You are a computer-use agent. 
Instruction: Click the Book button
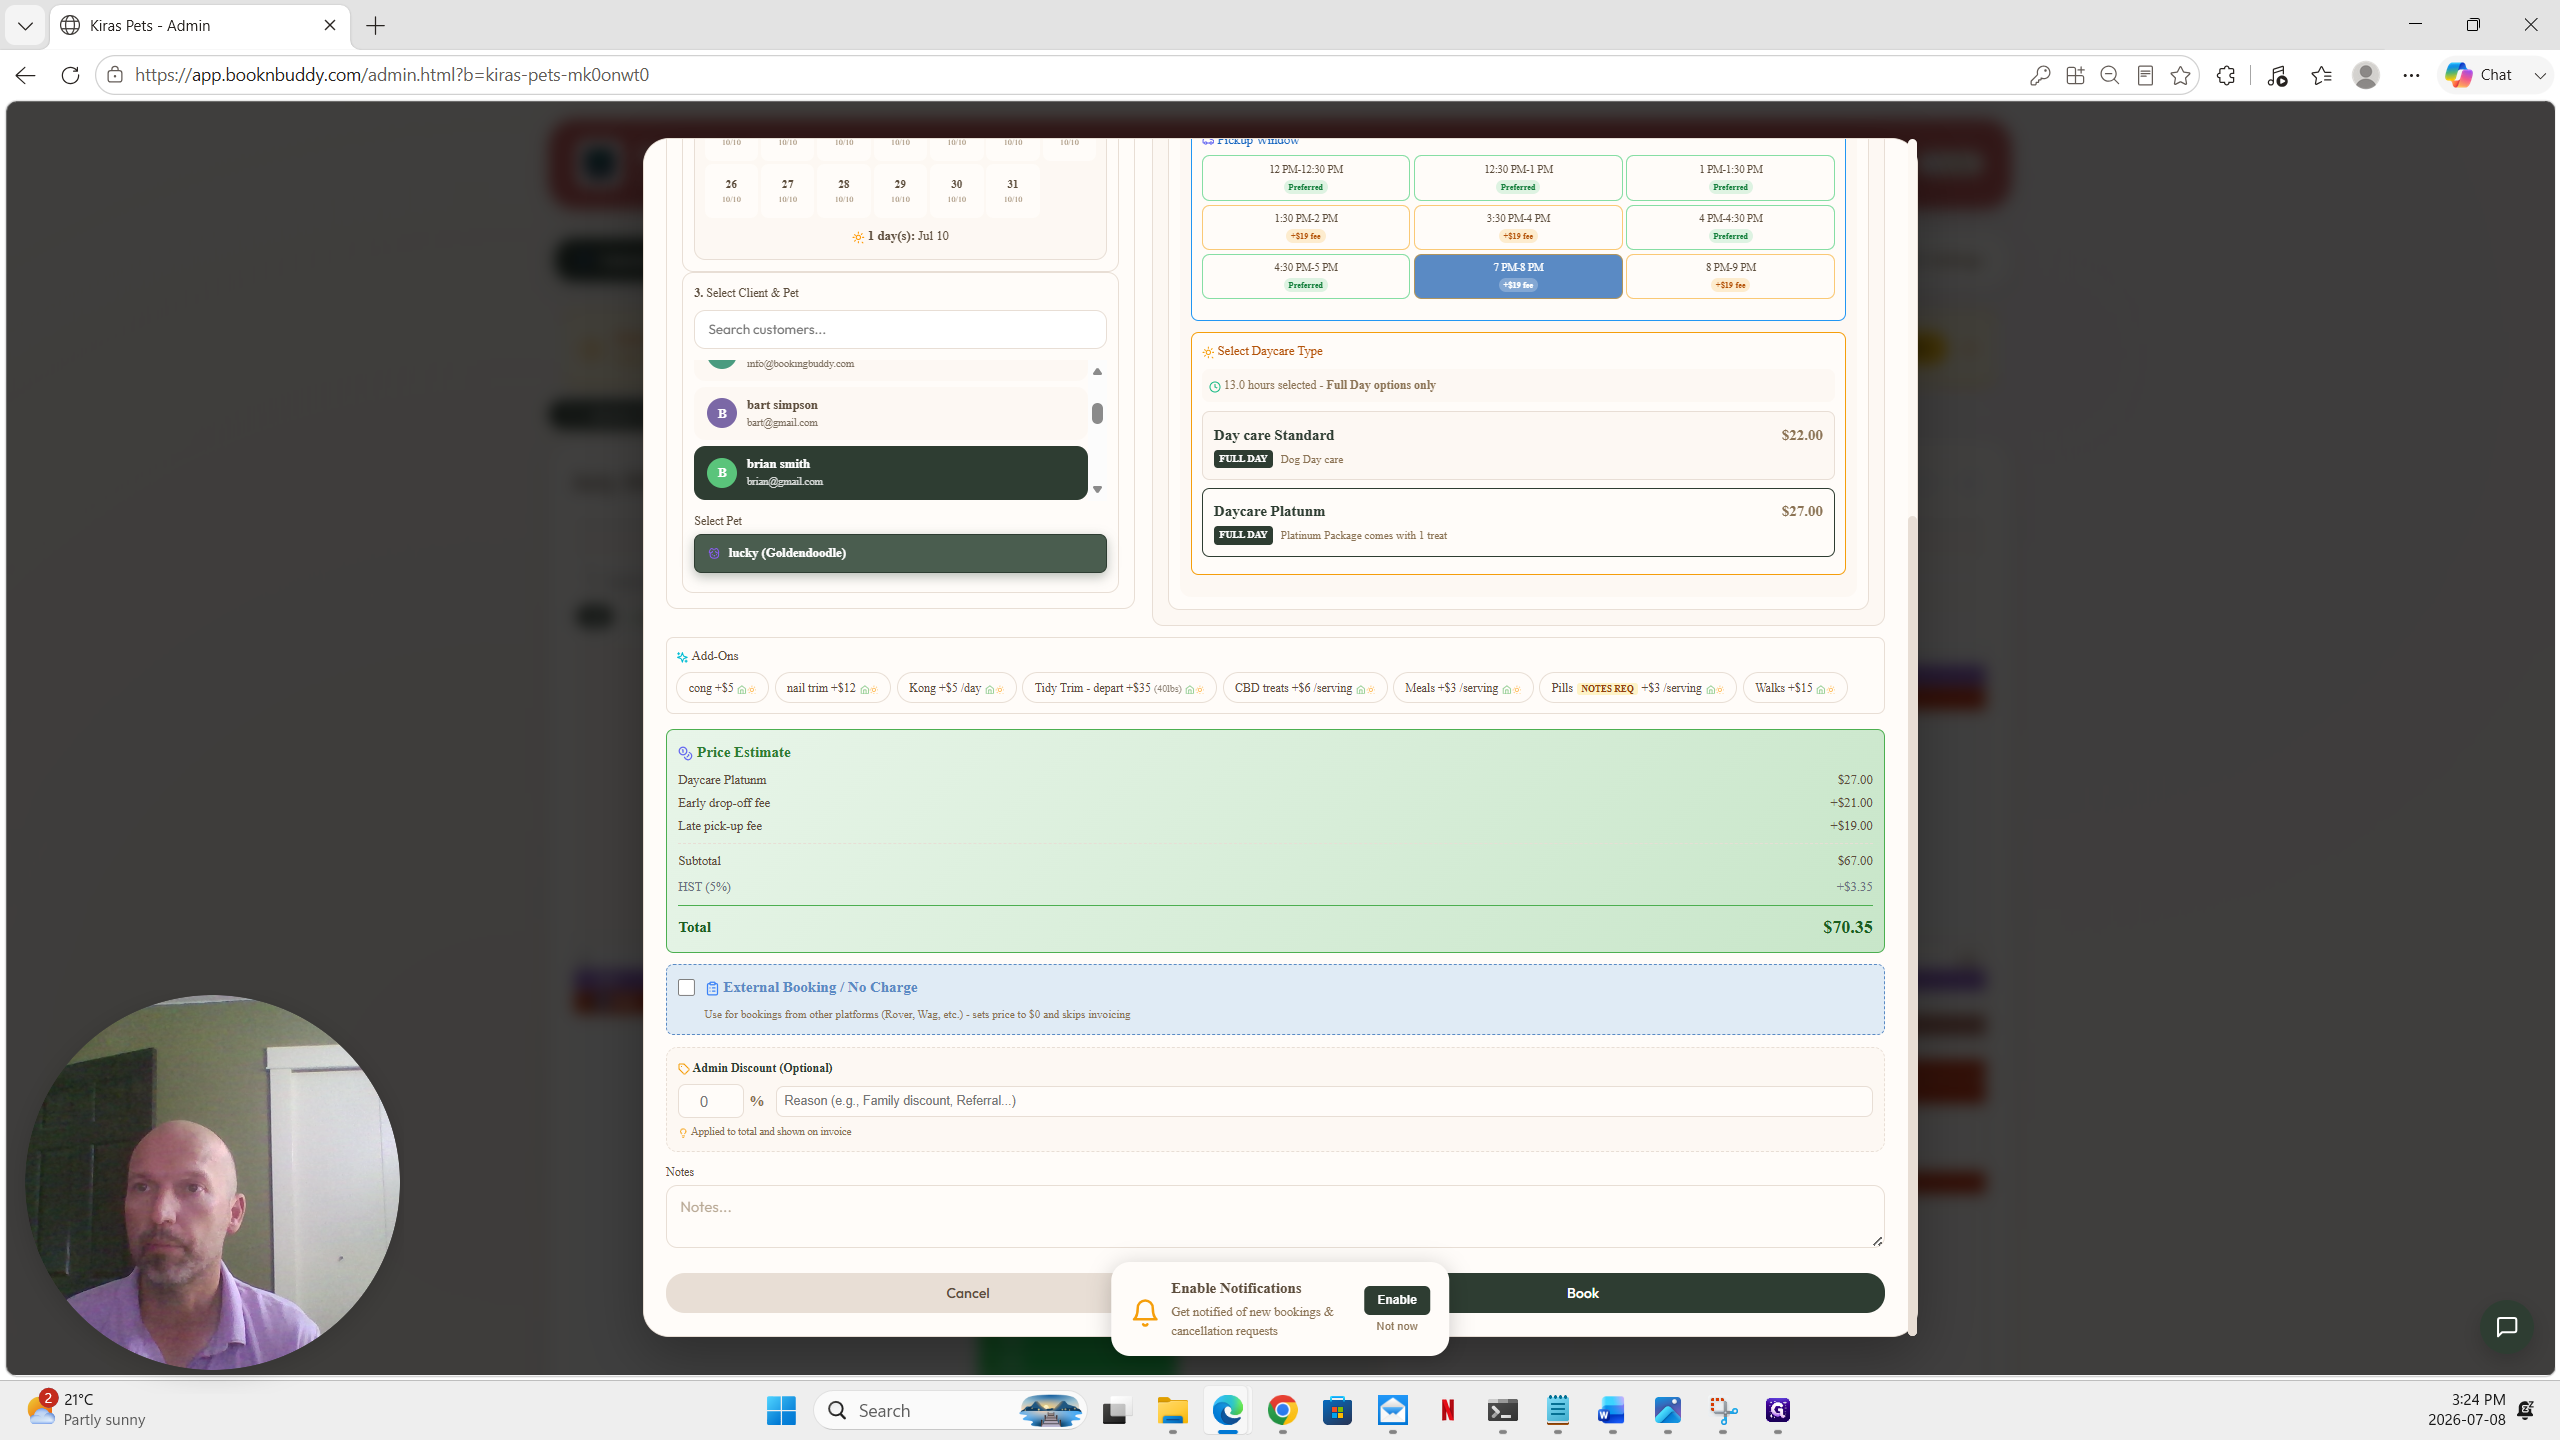point(1582,1293)
